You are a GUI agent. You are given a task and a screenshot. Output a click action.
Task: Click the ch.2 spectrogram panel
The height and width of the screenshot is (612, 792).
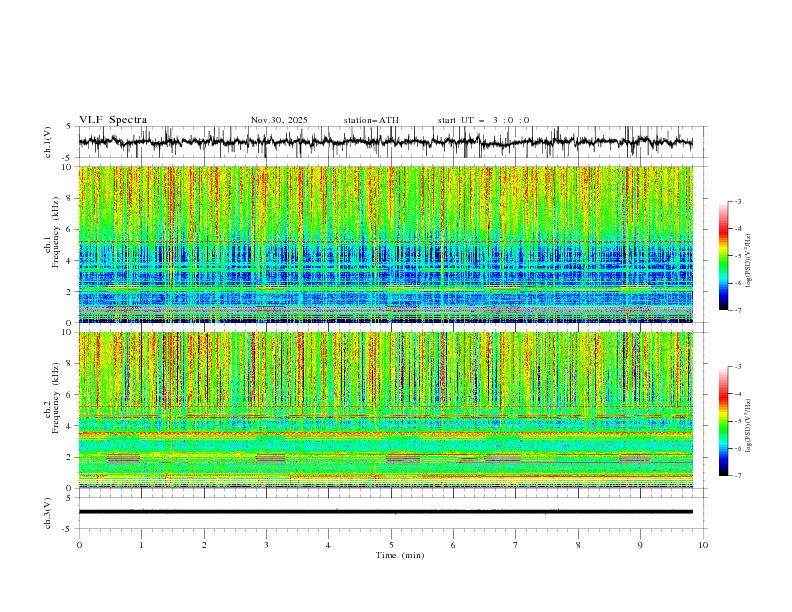coord(385,410)
